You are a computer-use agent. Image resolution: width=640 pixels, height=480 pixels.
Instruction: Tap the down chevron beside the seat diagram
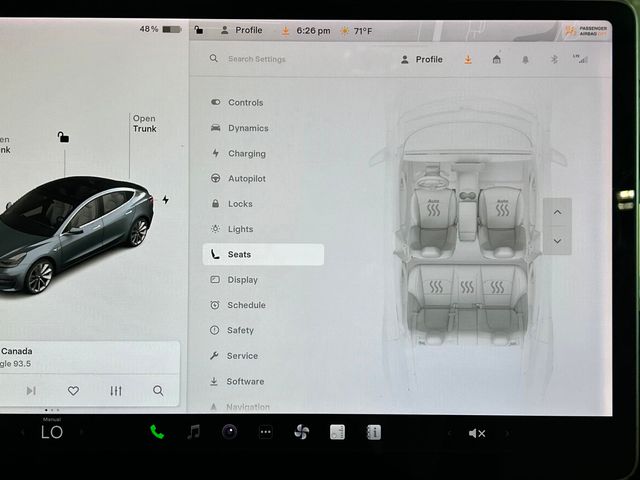tap(557, 241)
